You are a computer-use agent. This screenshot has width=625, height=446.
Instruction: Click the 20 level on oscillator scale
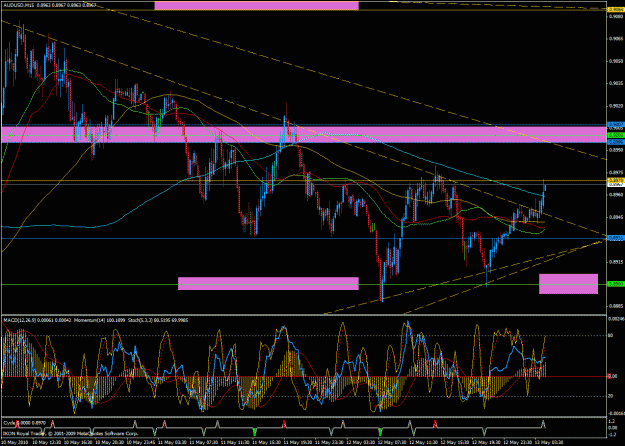coord(610,396)
